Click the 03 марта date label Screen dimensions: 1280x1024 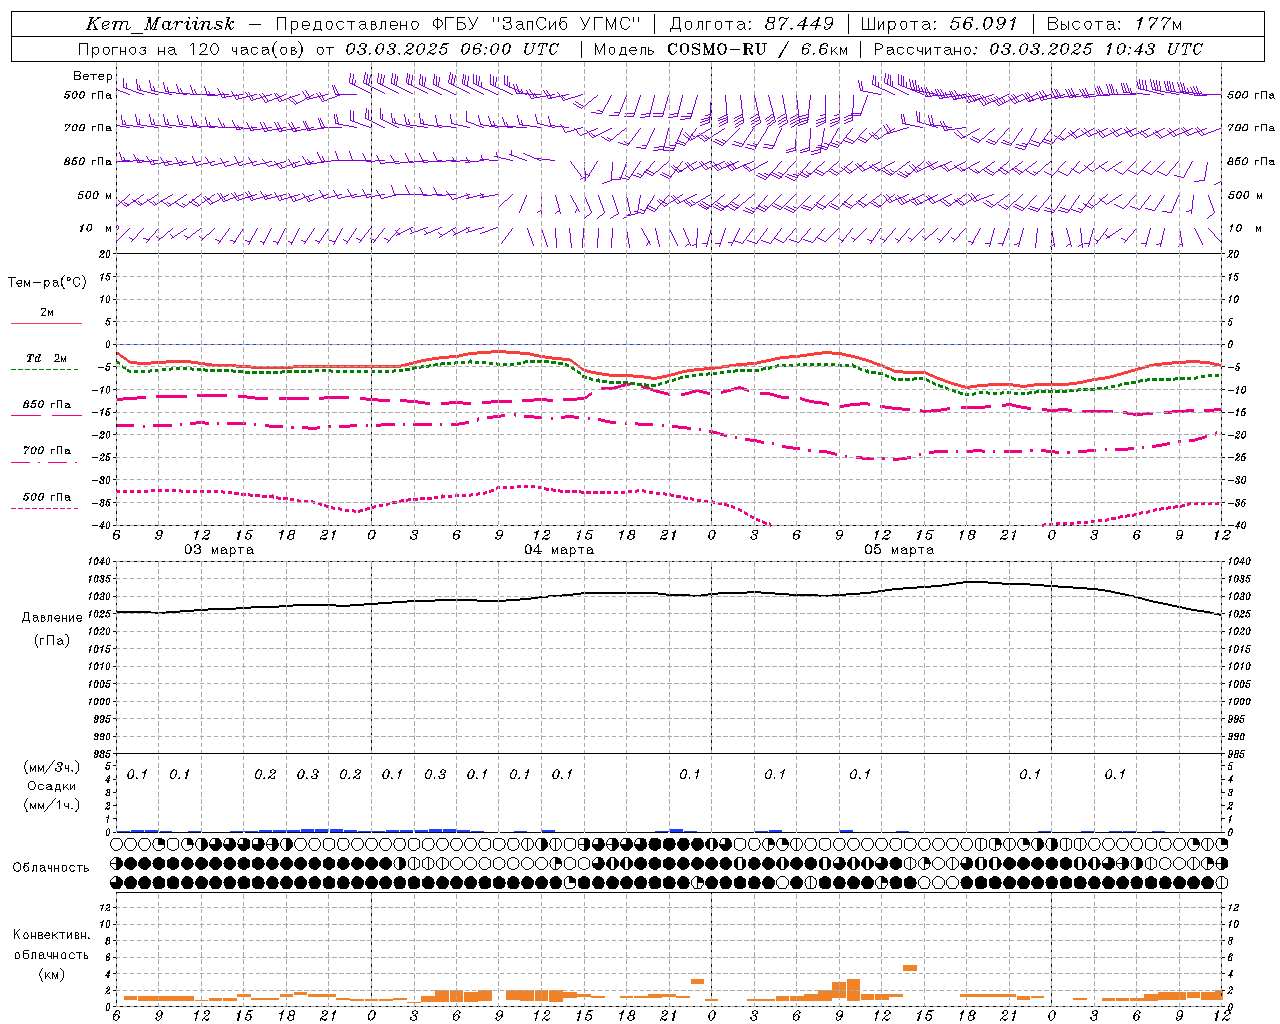(219, 550)
